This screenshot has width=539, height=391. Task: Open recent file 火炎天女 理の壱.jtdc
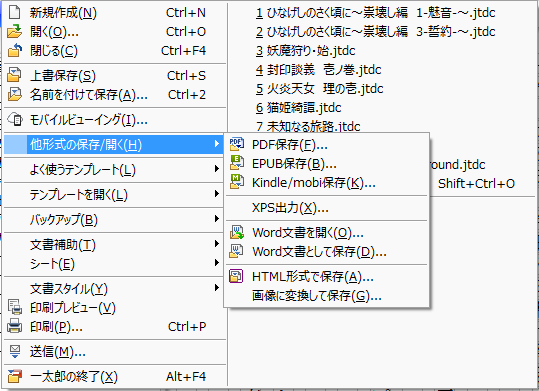[319, 88]
